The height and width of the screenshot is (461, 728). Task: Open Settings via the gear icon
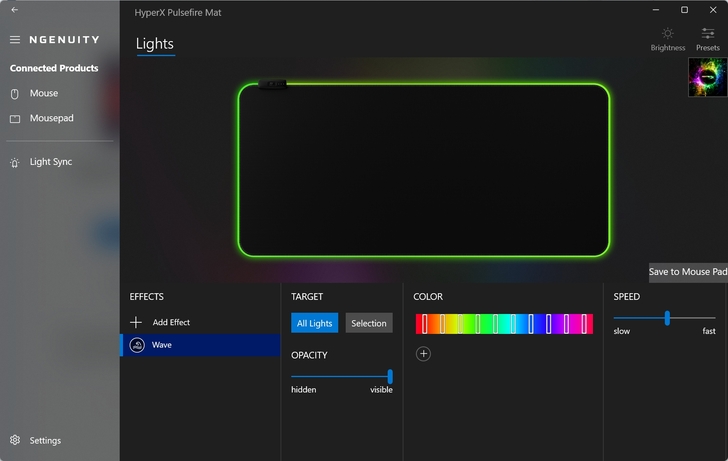pyautogui.click(x=15, y=440)
